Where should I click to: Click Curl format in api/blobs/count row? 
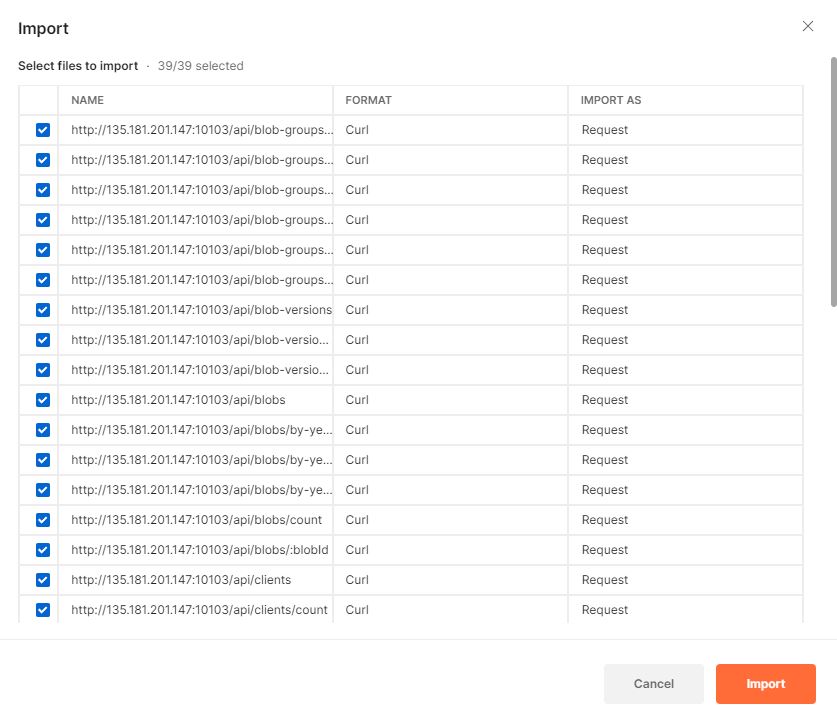click(357, 520)
